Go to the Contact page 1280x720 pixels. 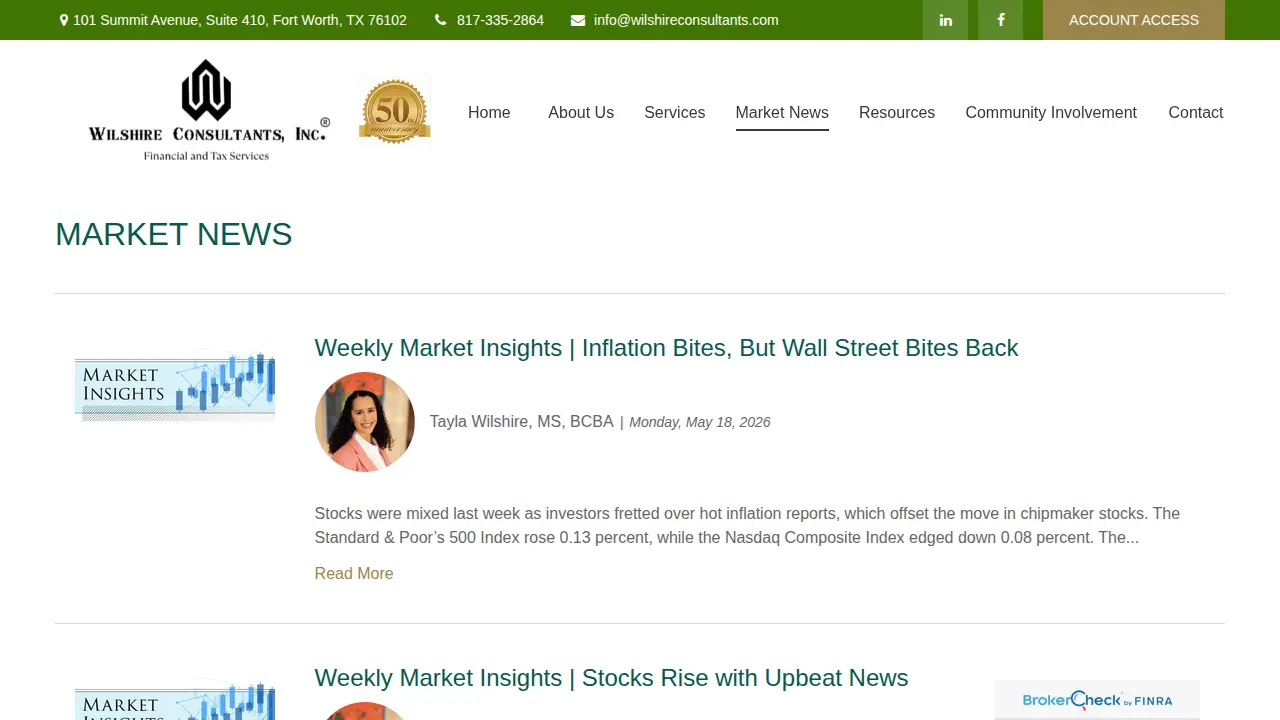point(1196,112)
